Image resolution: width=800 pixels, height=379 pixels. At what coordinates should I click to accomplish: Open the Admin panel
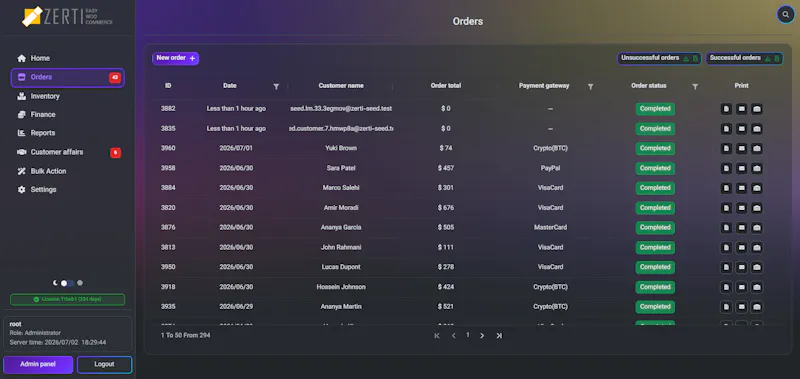(38, 365)
